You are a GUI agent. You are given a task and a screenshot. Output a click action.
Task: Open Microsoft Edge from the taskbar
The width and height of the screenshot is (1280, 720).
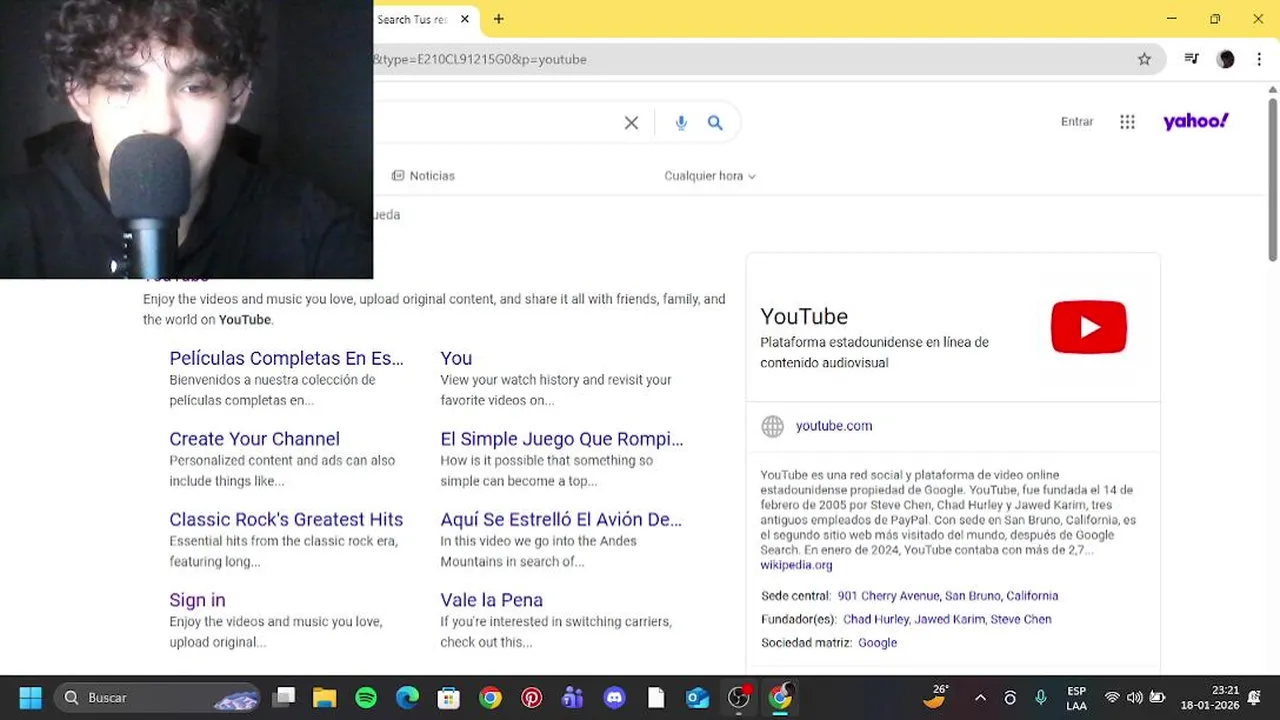coord(407,697)
